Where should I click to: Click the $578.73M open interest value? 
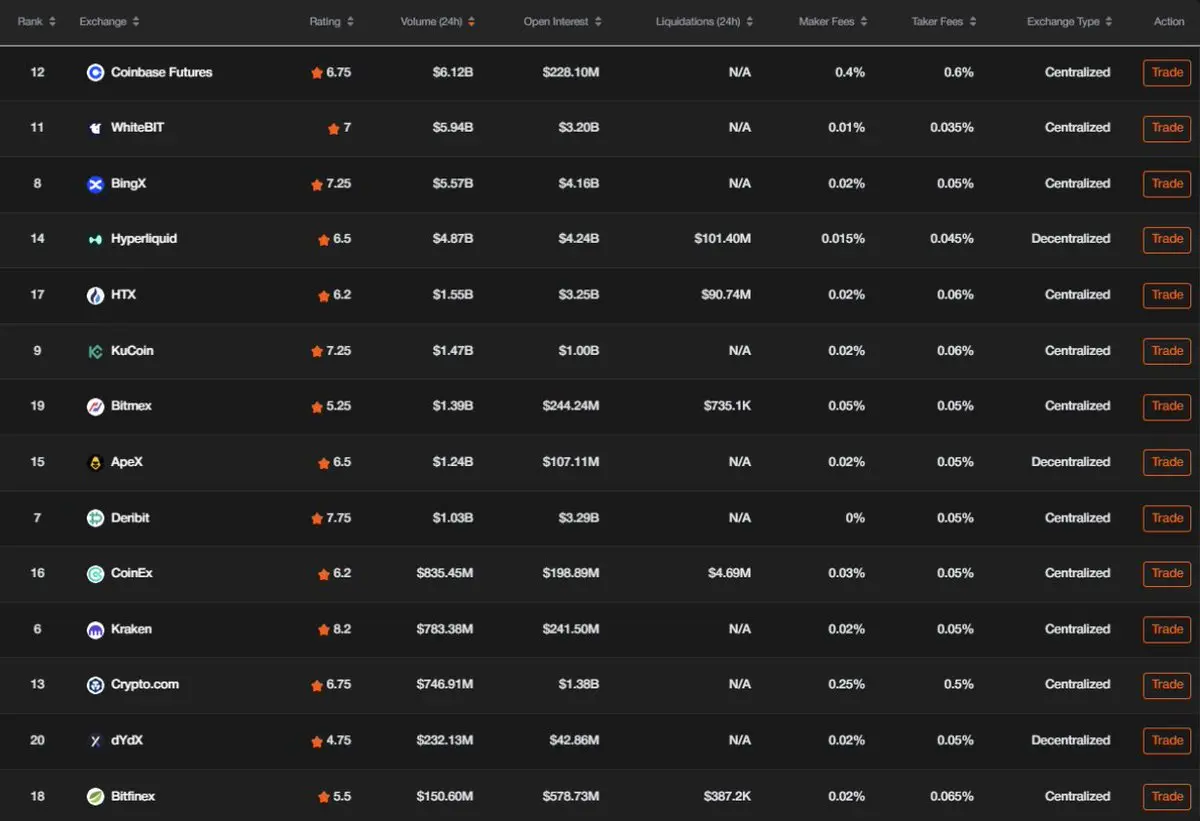[x=571, y=797]
